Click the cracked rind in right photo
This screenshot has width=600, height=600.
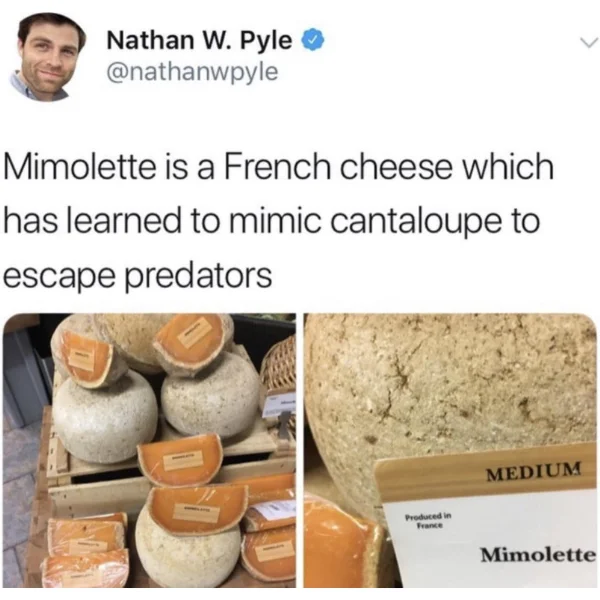452,383
